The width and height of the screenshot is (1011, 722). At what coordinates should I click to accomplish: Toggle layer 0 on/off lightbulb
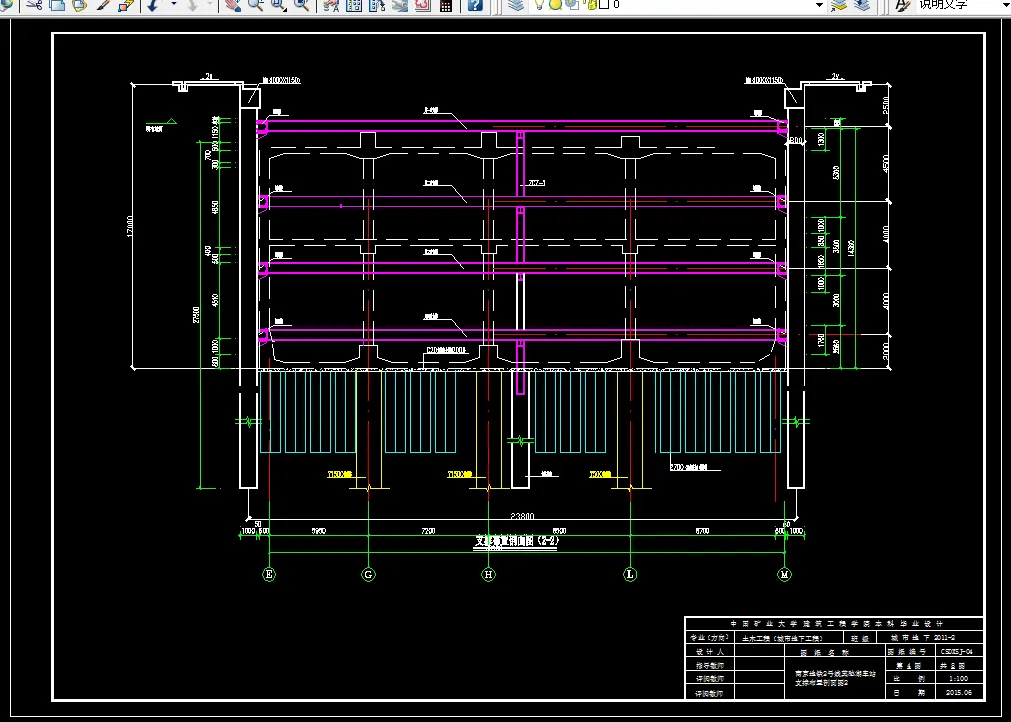pos(539,5)
